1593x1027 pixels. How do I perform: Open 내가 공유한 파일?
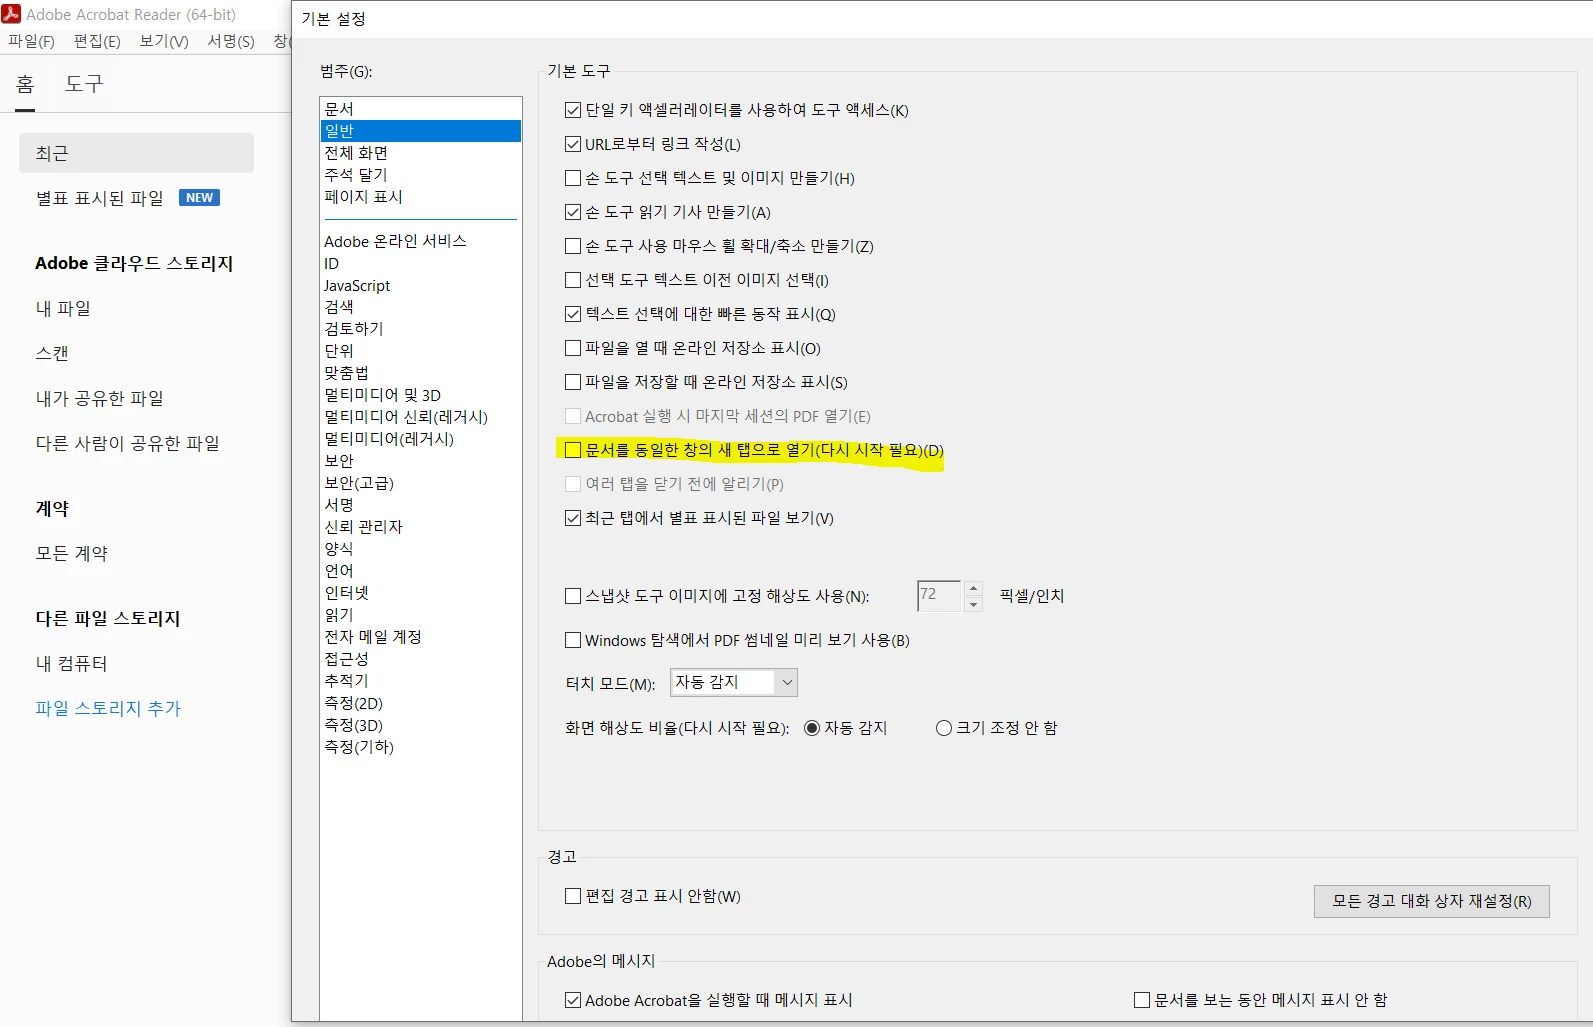tap(100, 398)
